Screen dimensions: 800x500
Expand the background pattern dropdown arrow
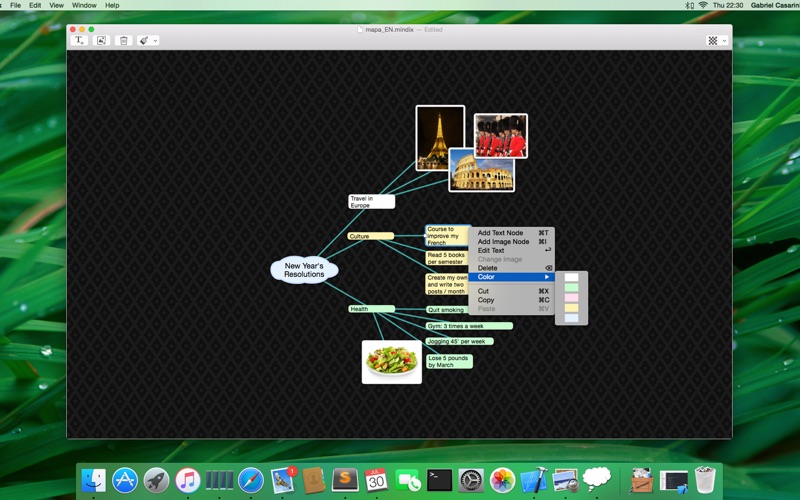[724, 40]
